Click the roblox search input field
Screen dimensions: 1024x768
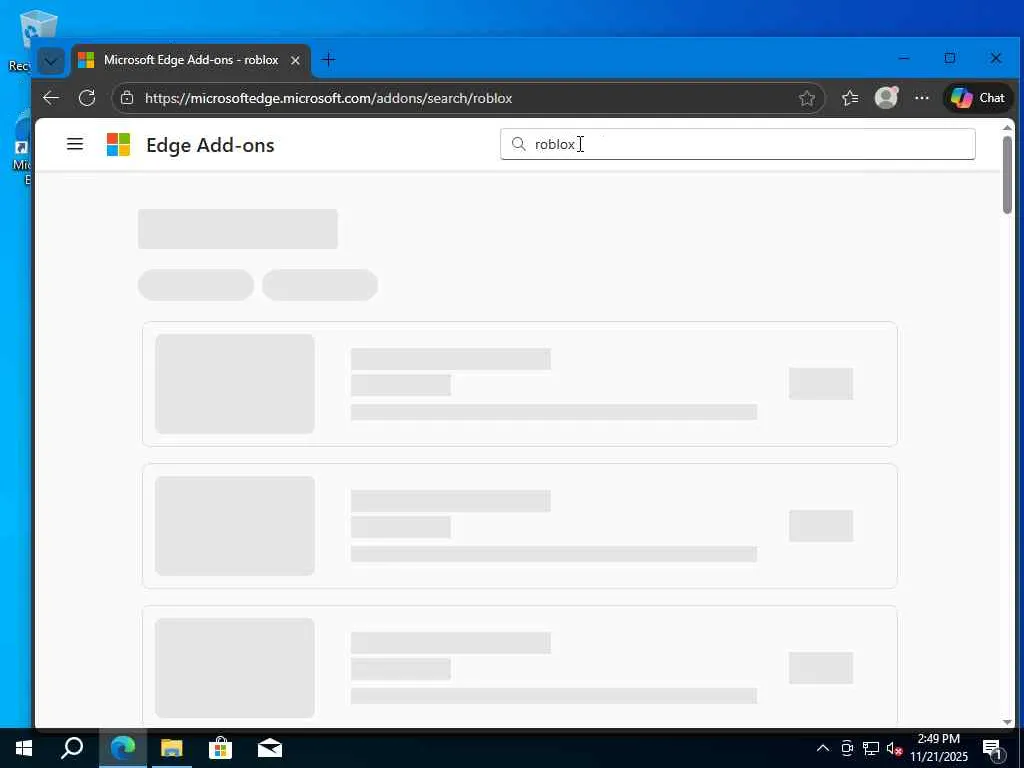click(737, 144)
